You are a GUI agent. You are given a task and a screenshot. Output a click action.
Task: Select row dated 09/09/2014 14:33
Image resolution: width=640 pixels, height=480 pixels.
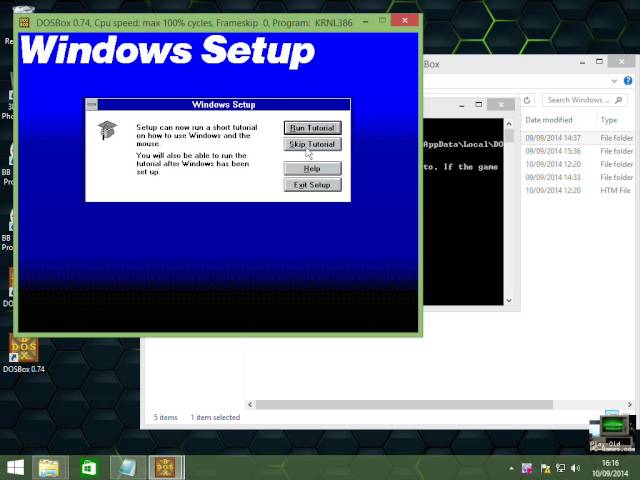579,177
